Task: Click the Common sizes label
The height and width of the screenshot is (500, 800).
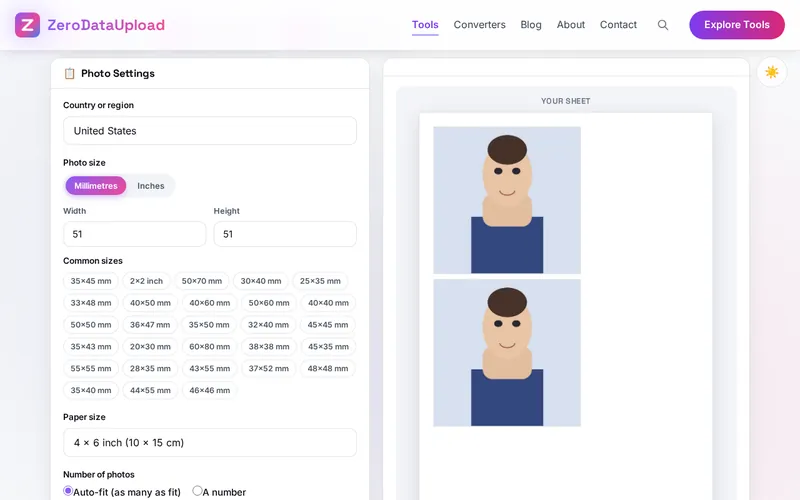Action: pos(93,261)
